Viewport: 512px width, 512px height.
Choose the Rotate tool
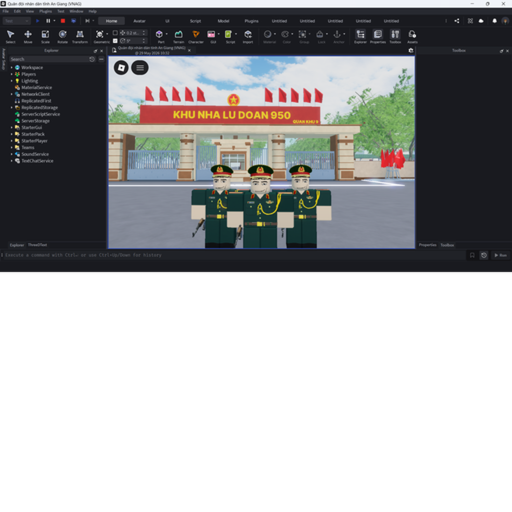(62, 36)
